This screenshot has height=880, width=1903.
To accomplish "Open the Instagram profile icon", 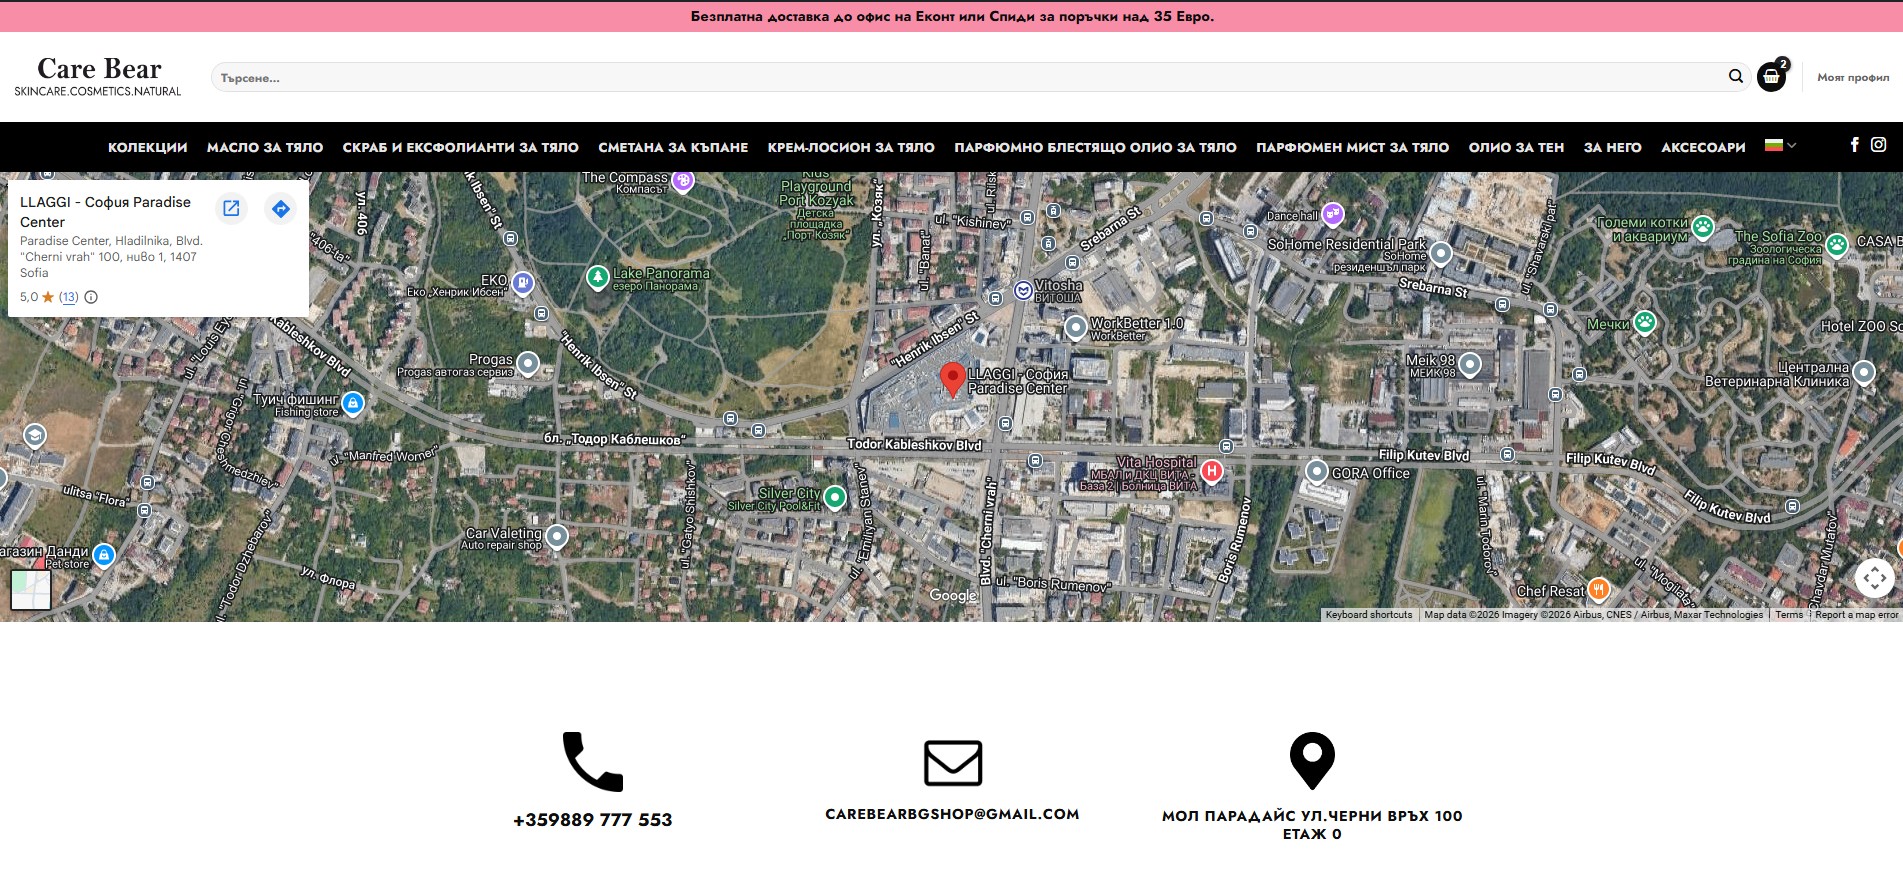I will (x=1878, y=145).
